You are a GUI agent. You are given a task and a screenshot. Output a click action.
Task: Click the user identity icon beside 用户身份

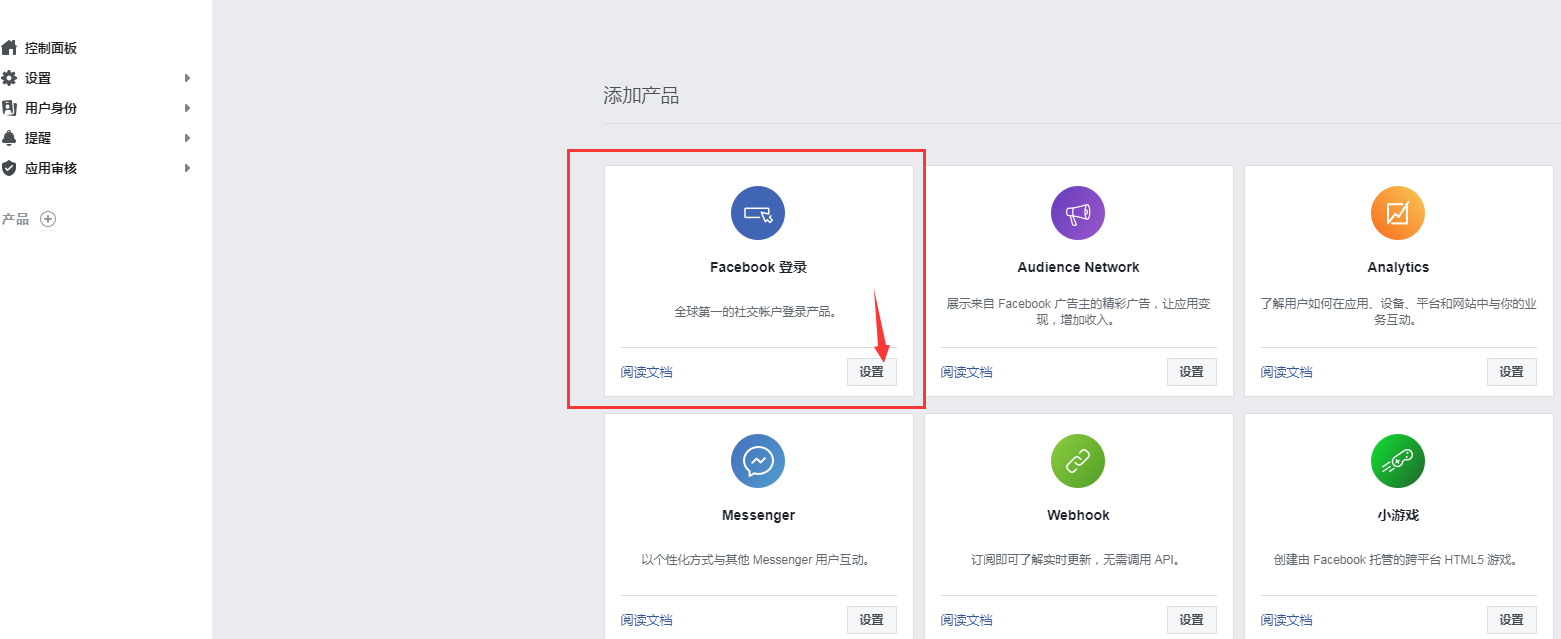(x=9, y=108)
